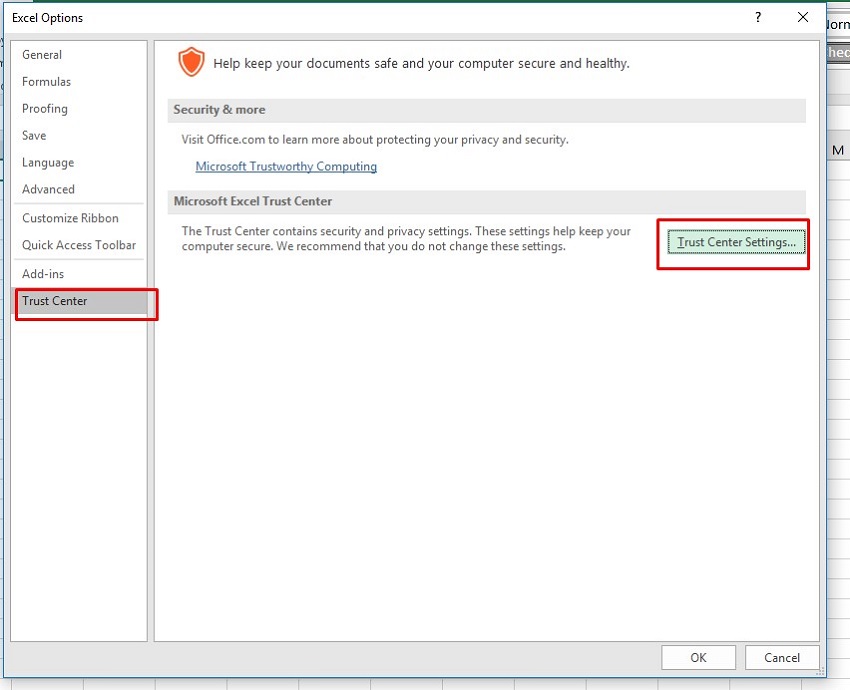Image resolution: width=850 pixels, height=690 pixels.
Task: Select Customize Ribbon in the sidebar
Action: point(70,218)
